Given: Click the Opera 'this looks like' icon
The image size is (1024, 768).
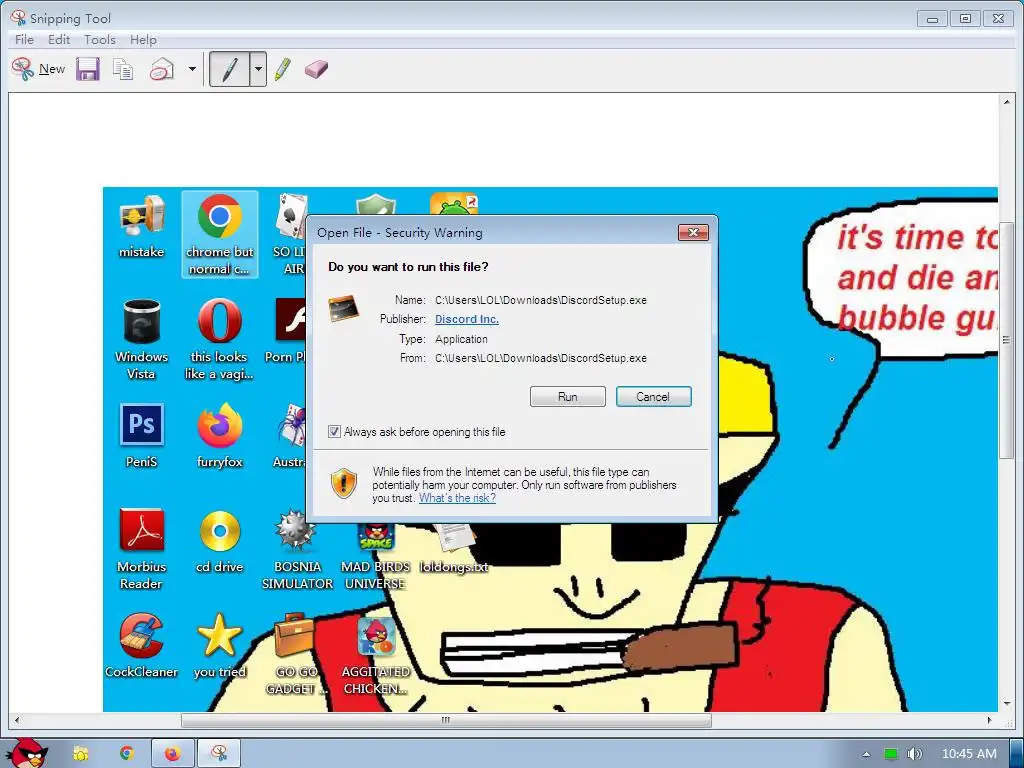Looking at the screenshot, I should pyautogui.click(x=219, y=340).
